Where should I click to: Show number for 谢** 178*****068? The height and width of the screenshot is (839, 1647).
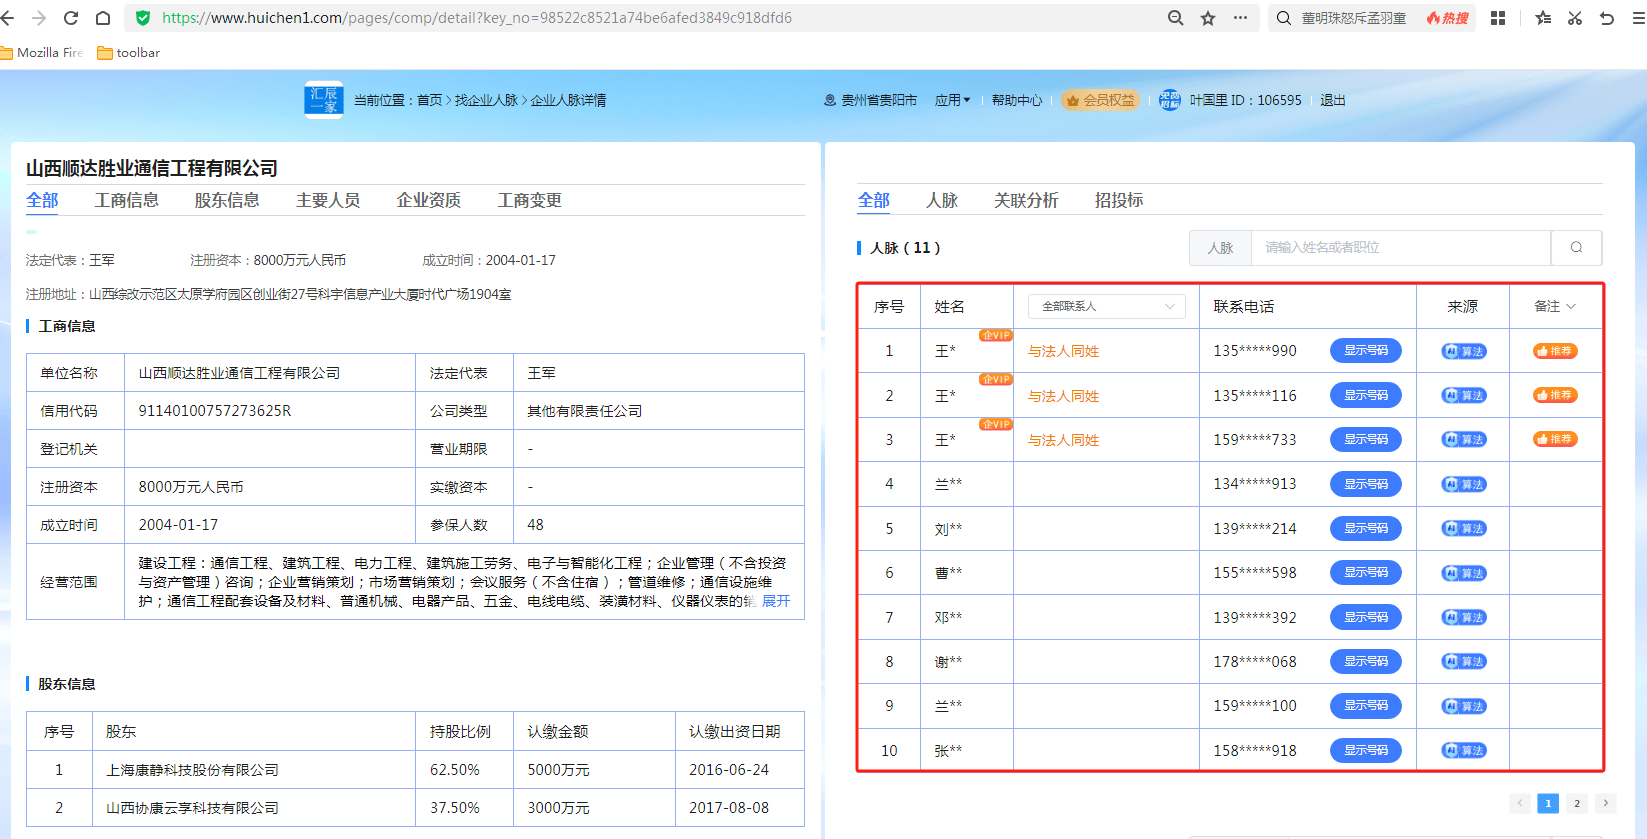pos(1366,661)
